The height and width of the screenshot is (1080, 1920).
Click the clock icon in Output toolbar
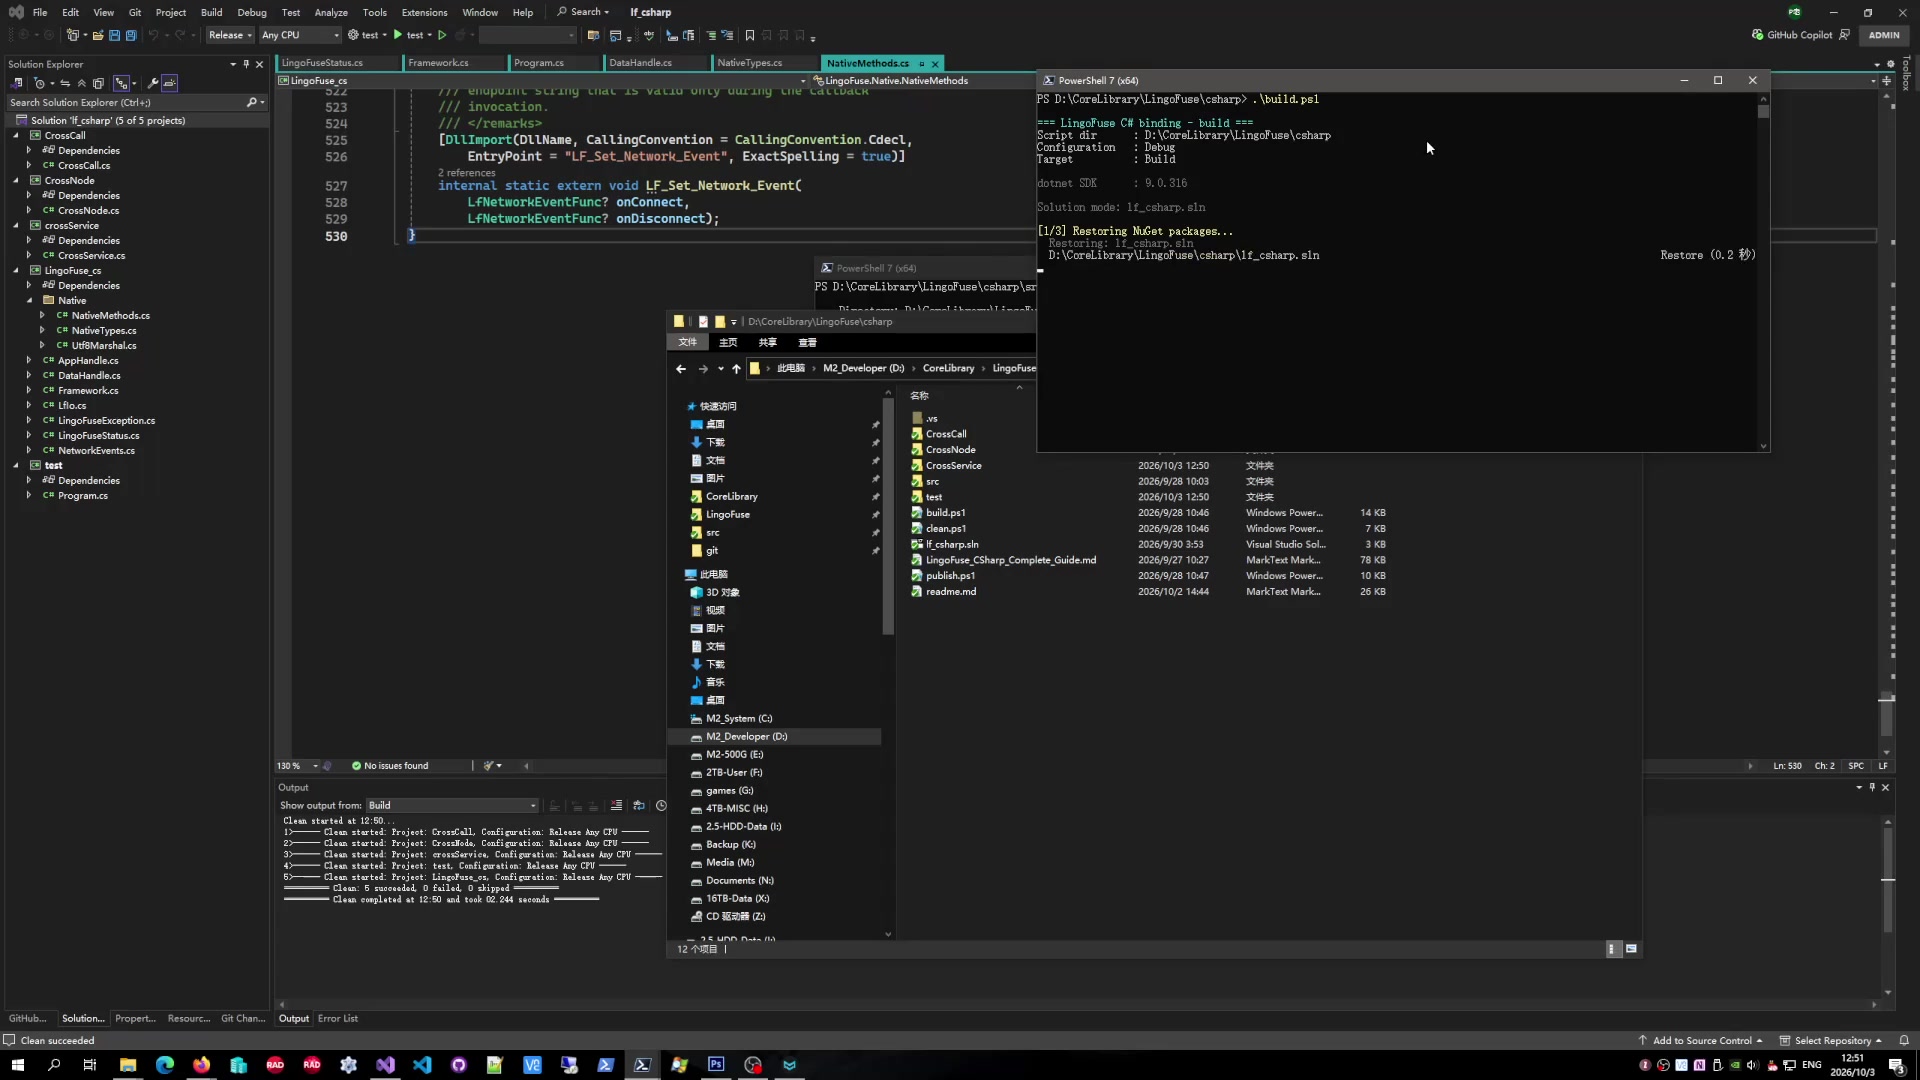pyautogui.click(x=661, y=806)
